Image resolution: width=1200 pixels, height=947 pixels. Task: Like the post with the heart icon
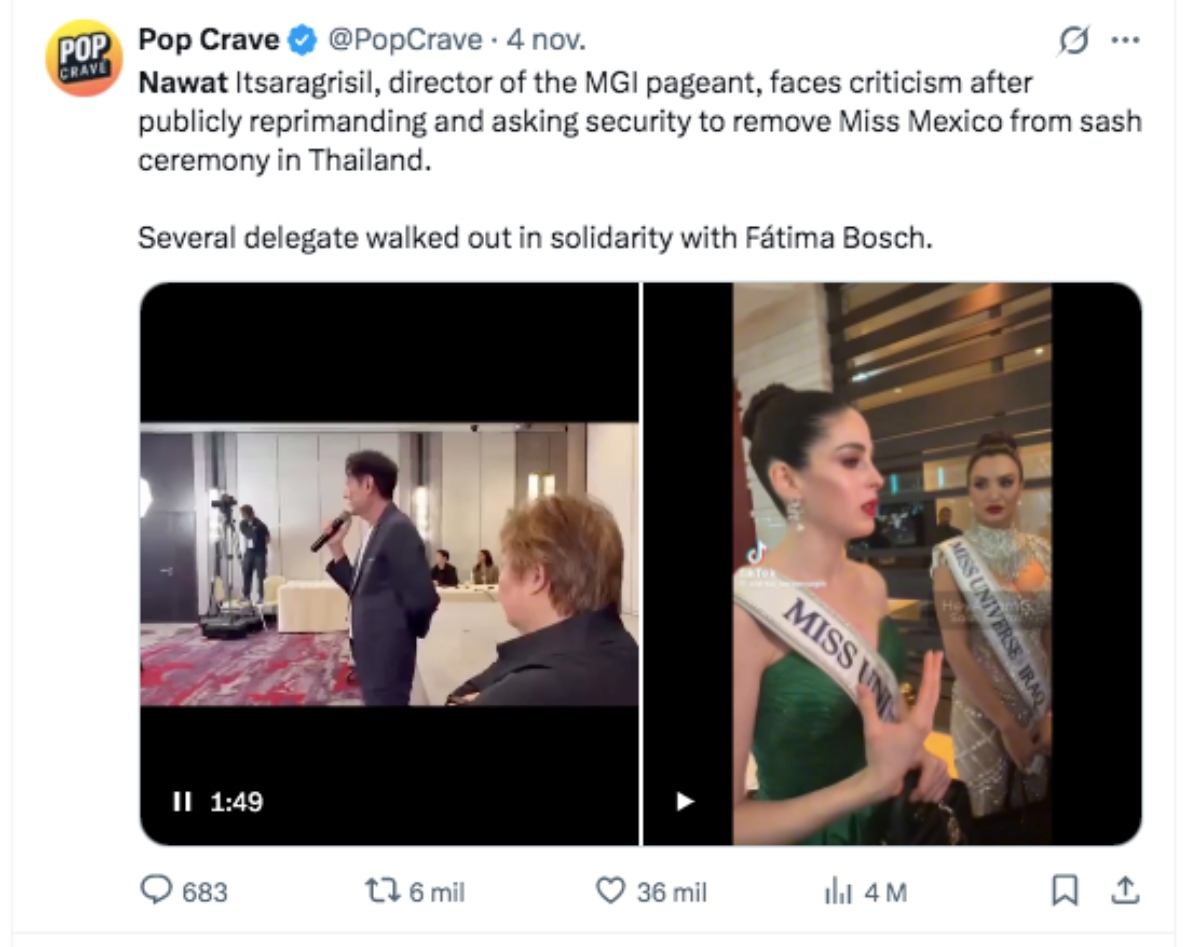coord(610,891)
